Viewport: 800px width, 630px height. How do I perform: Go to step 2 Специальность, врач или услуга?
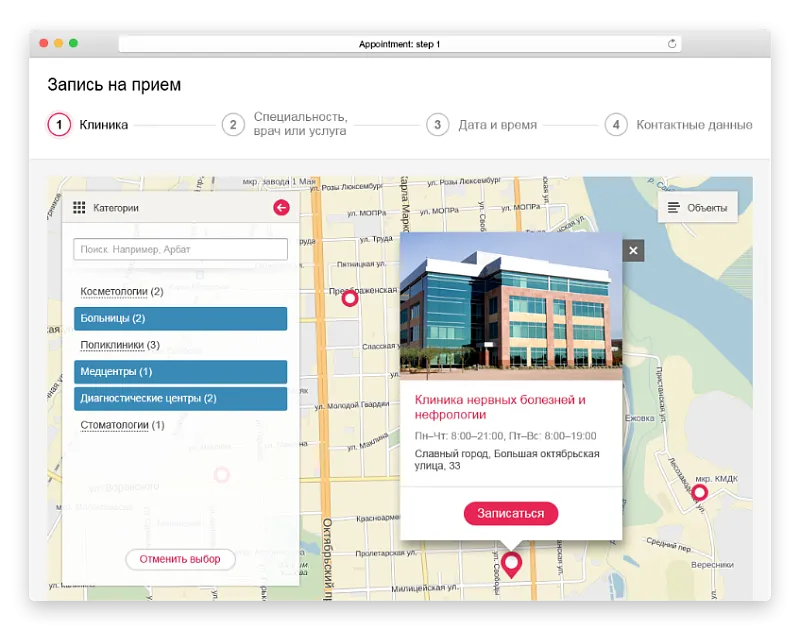tap(285, 124)
